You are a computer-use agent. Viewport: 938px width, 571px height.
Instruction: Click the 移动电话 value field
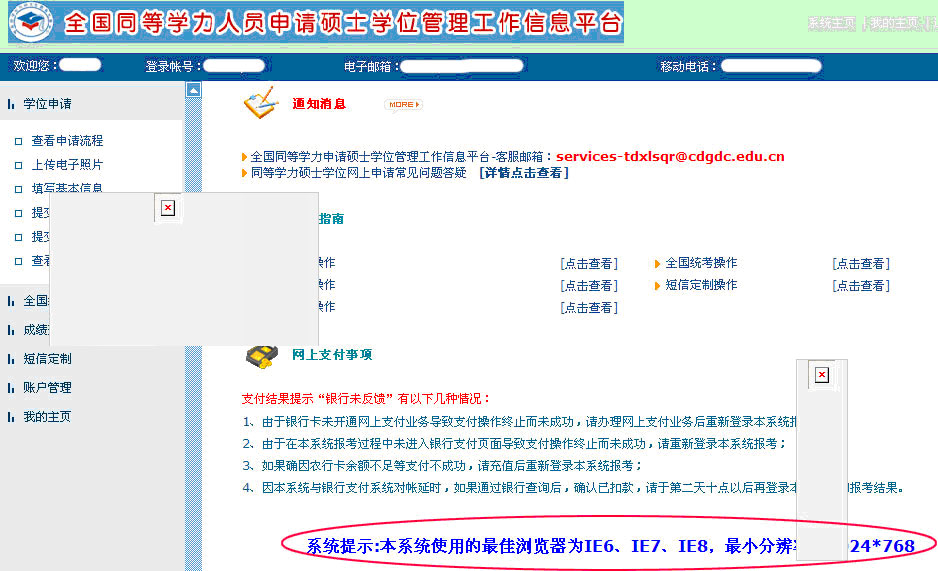[771, 66]
